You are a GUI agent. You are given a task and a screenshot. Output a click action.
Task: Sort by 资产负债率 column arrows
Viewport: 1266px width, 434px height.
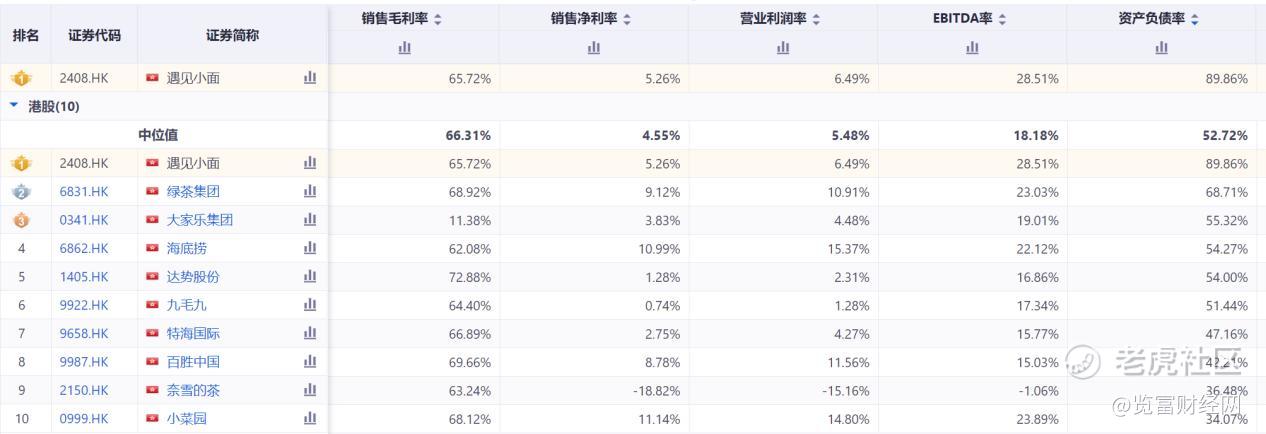point(1195,19)
